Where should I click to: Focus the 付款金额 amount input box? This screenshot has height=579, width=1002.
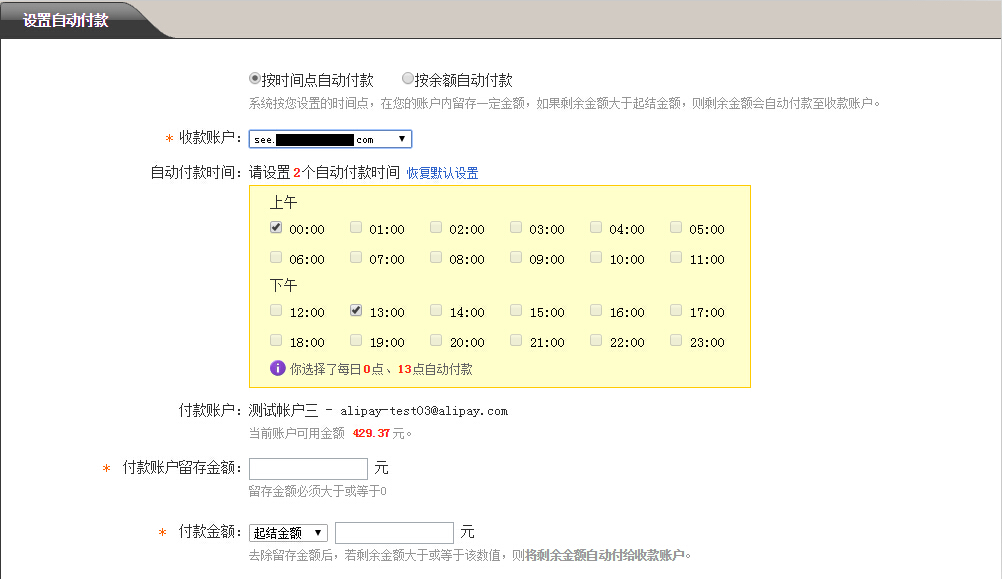click(394, 533)
